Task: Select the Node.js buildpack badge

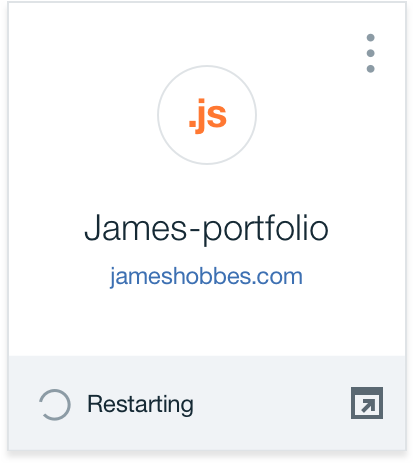Action: point(207,115)
